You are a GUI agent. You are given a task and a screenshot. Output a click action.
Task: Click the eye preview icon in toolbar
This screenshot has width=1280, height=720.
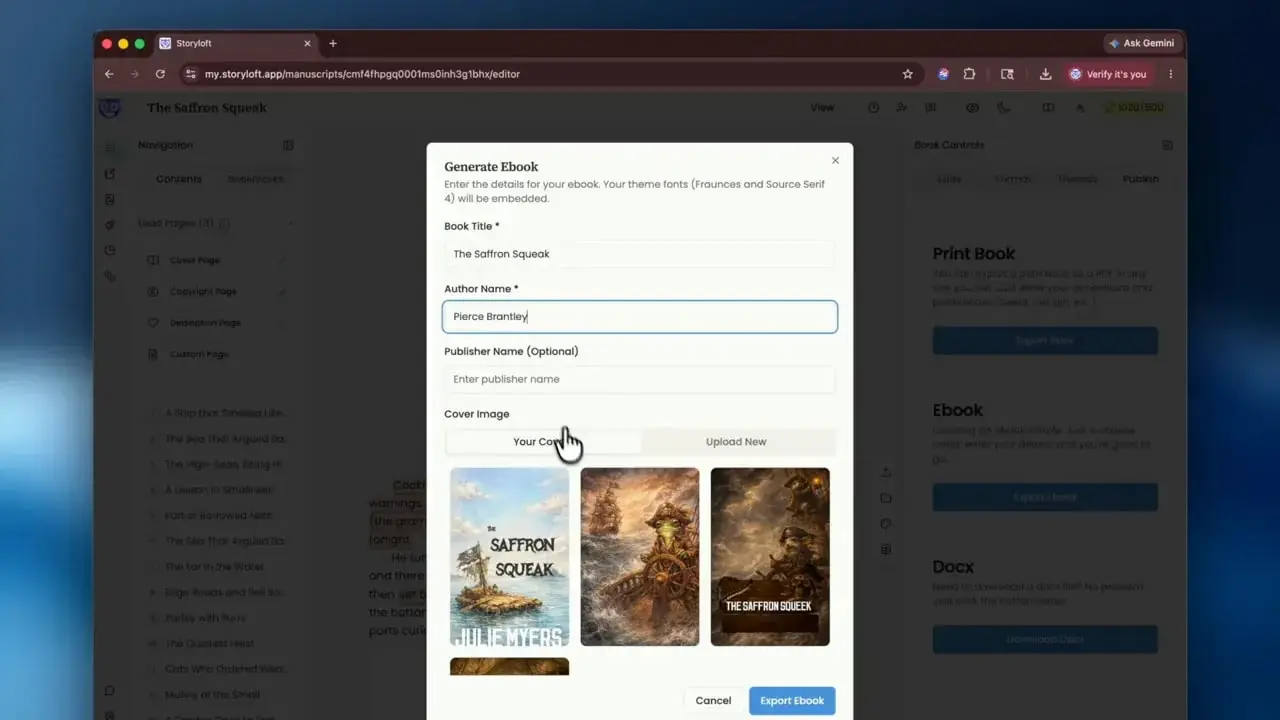coord(972,108)
